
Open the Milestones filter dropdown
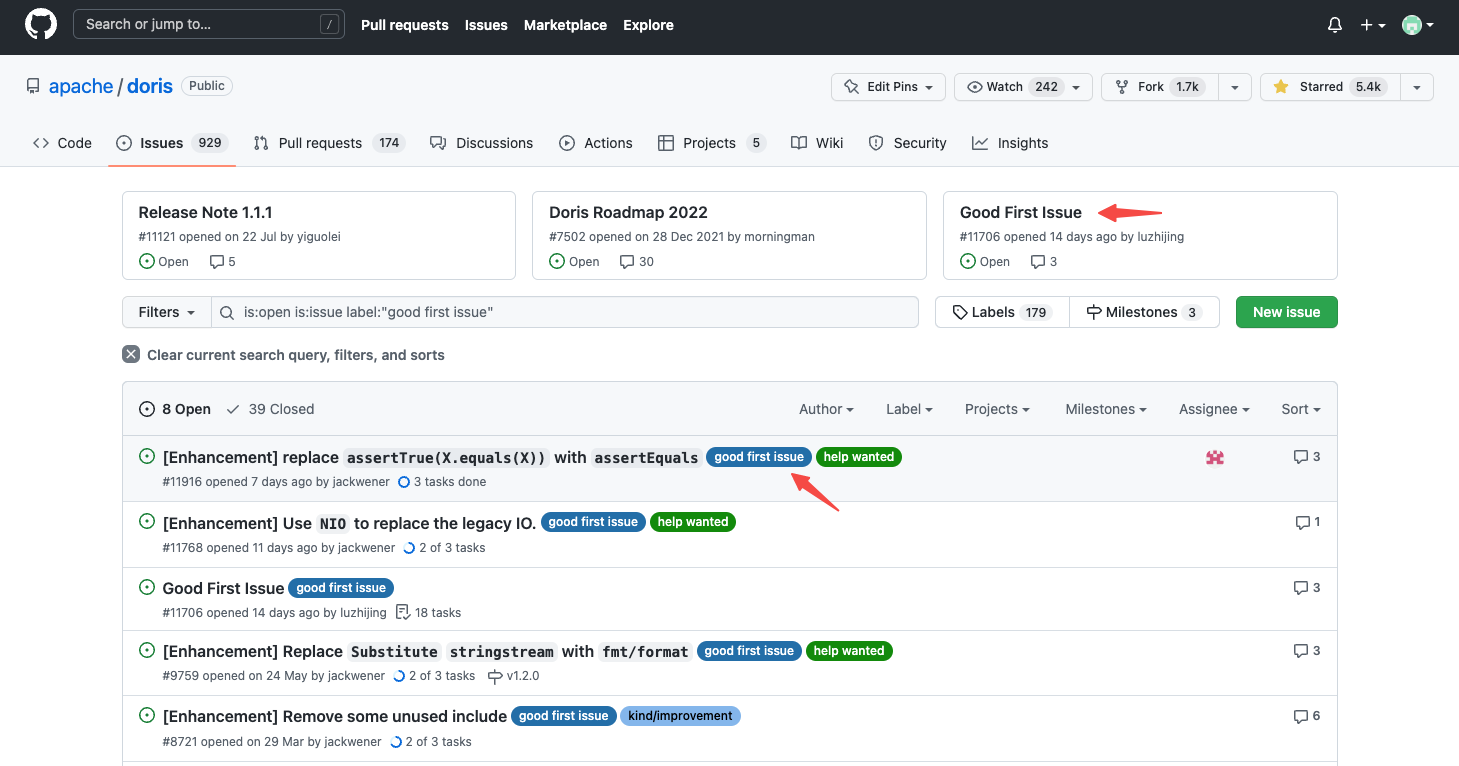click(1105, 409)
